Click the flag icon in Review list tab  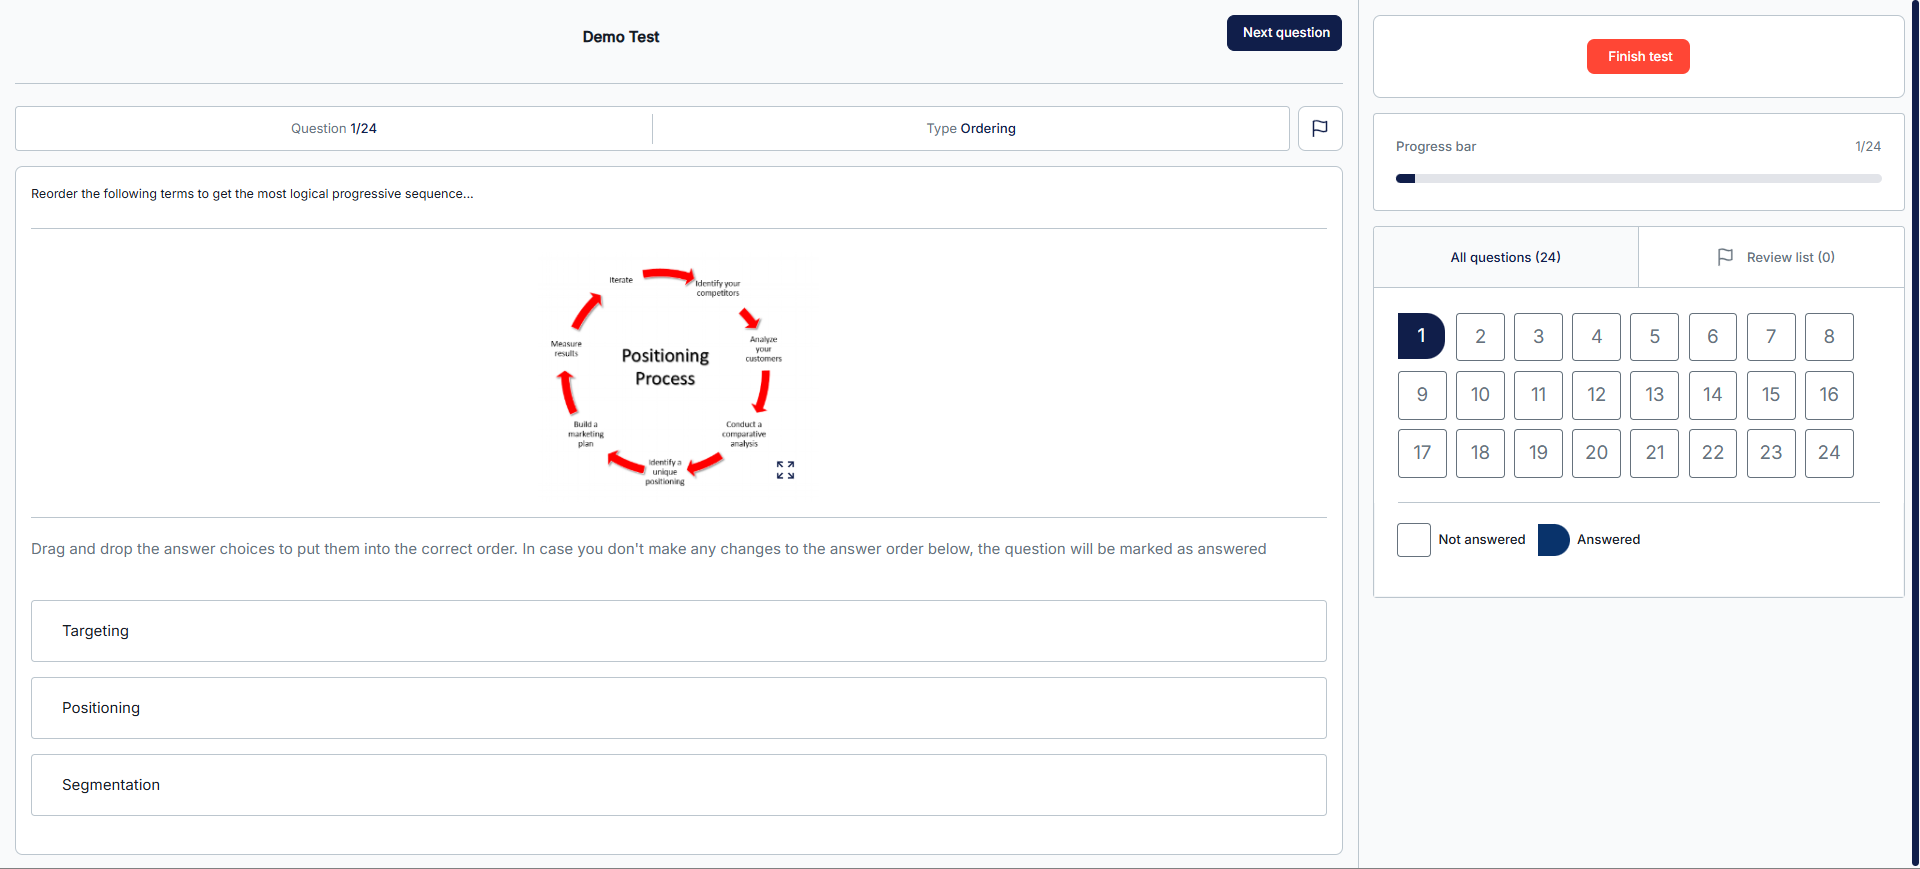(1725, 257)
